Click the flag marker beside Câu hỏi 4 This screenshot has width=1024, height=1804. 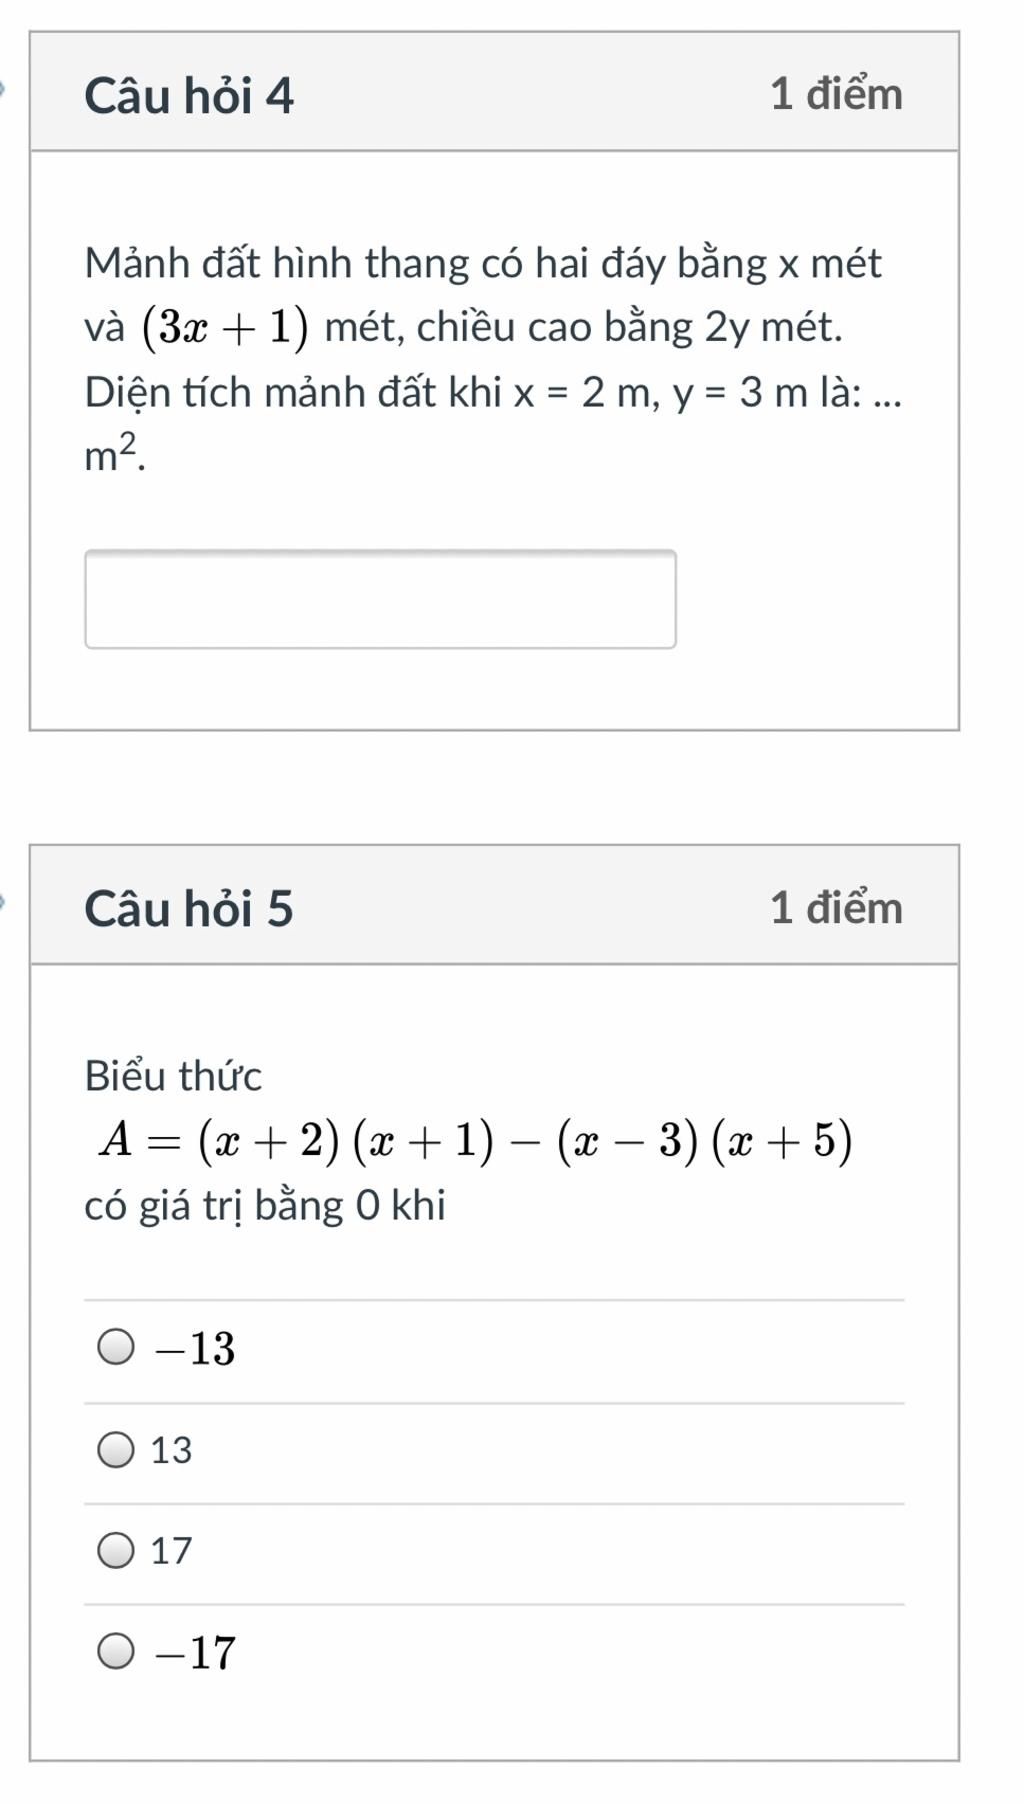[x=4, y=90]
